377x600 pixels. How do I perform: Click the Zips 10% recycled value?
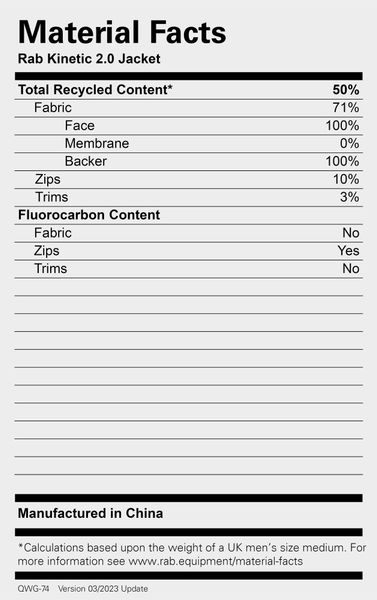pyautogui.click(x=346, y=179)
